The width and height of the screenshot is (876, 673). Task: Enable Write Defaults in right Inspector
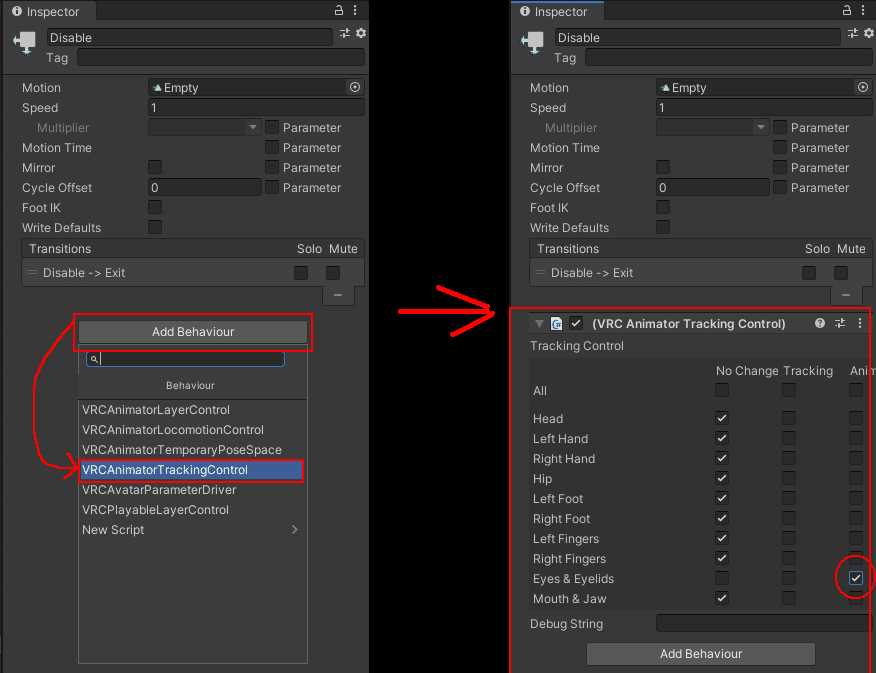coord(663,227)
